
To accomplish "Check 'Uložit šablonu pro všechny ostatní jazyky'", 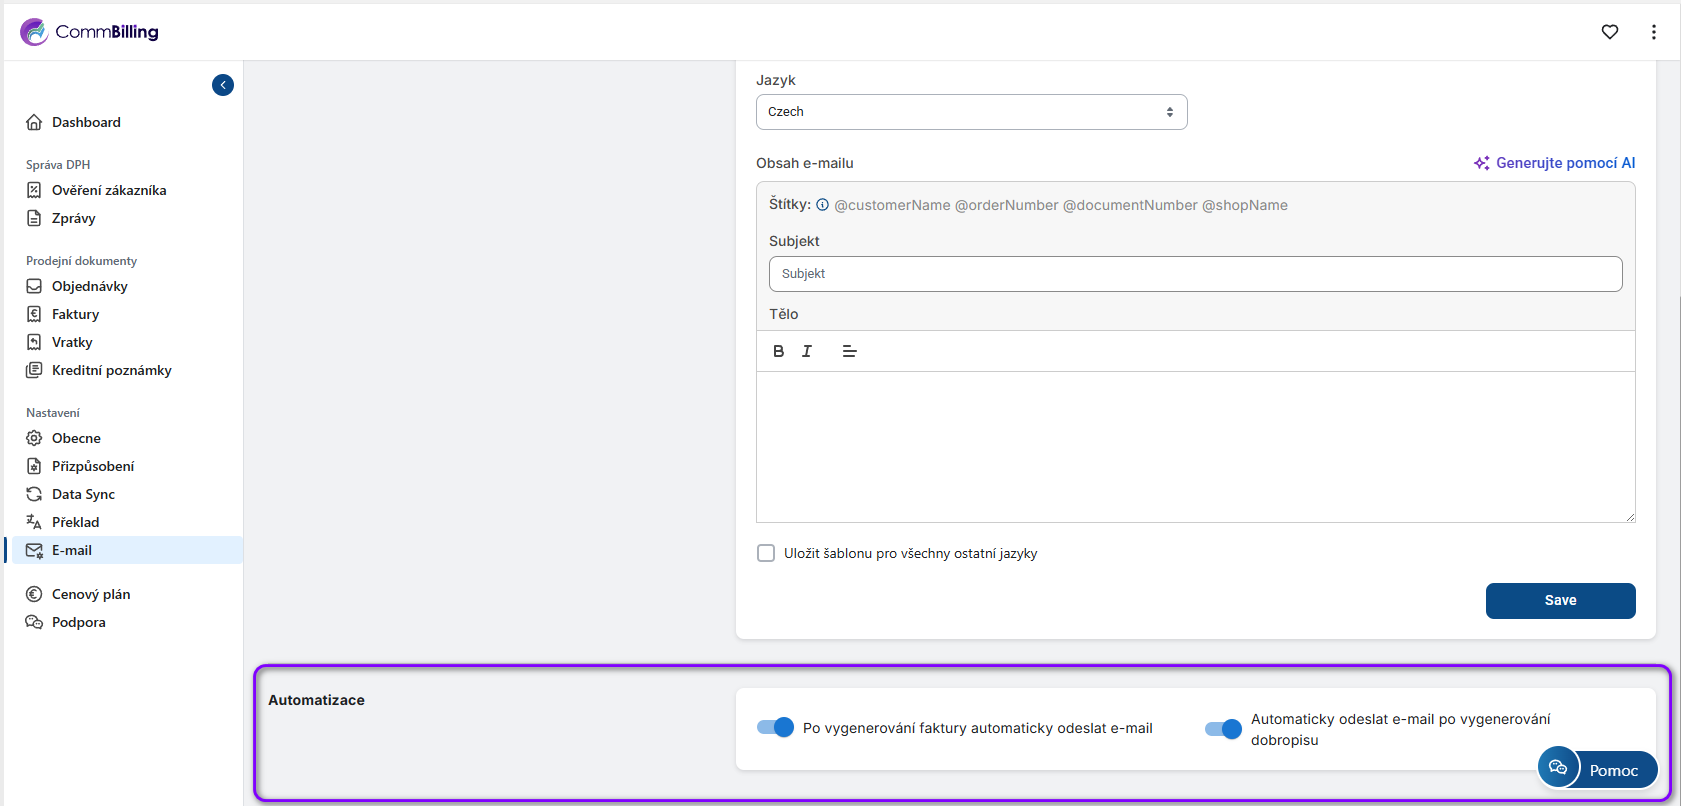I will (x=766, y=553).
